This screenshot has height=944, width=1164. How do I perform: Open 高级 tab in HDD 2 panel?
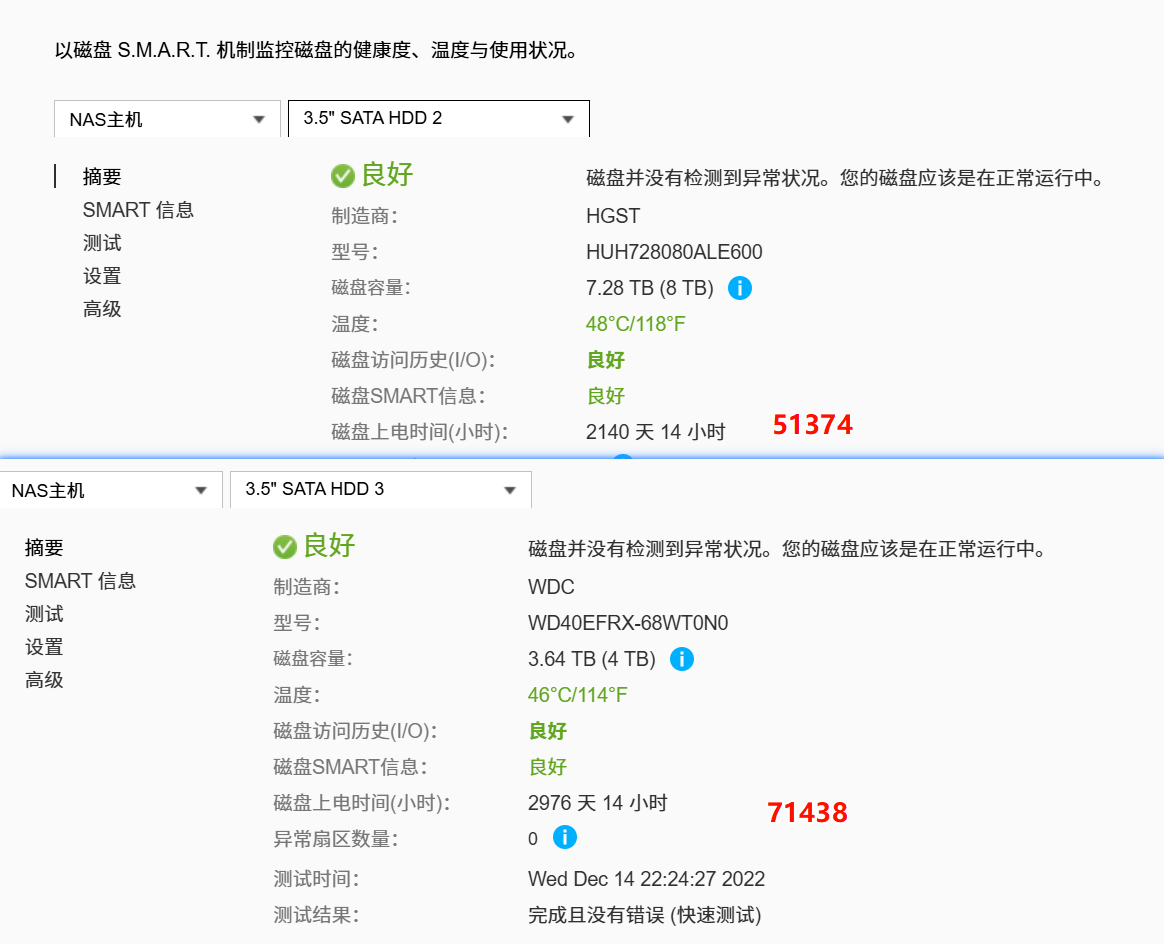coord(102,309)
